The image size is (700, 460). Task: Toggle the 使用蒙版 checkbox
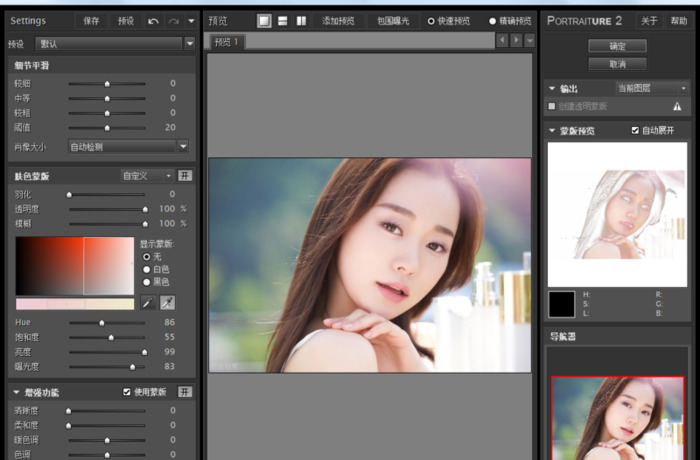coord(126,392)
